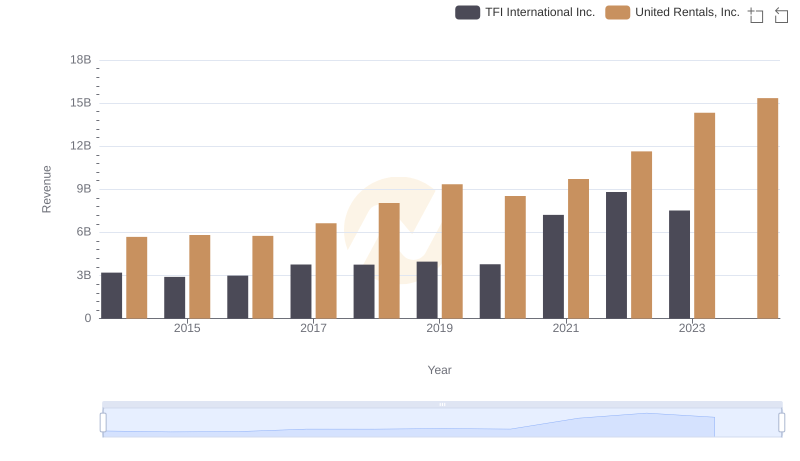
Task: Click the 2021 United Rentals bar
Action: point(579,248)
